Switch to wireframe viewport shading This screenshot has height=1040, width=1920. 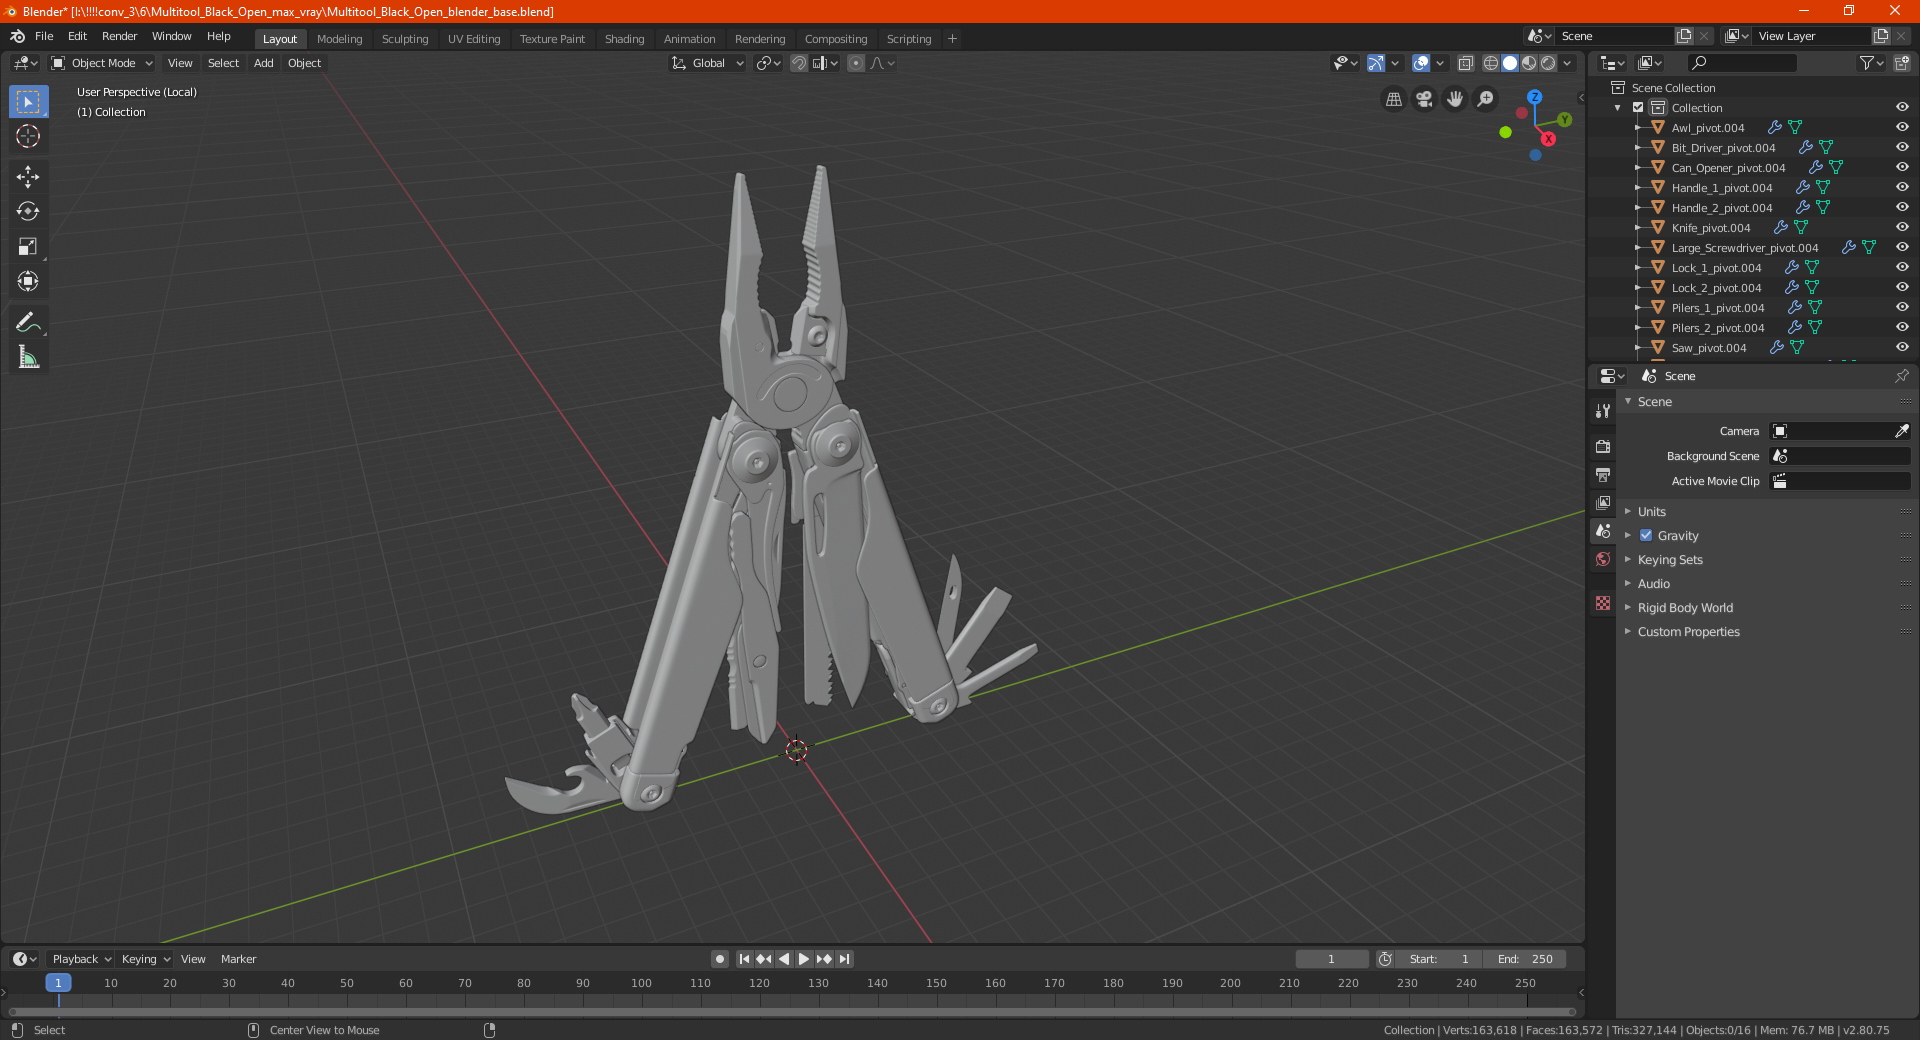[1491, 63]
